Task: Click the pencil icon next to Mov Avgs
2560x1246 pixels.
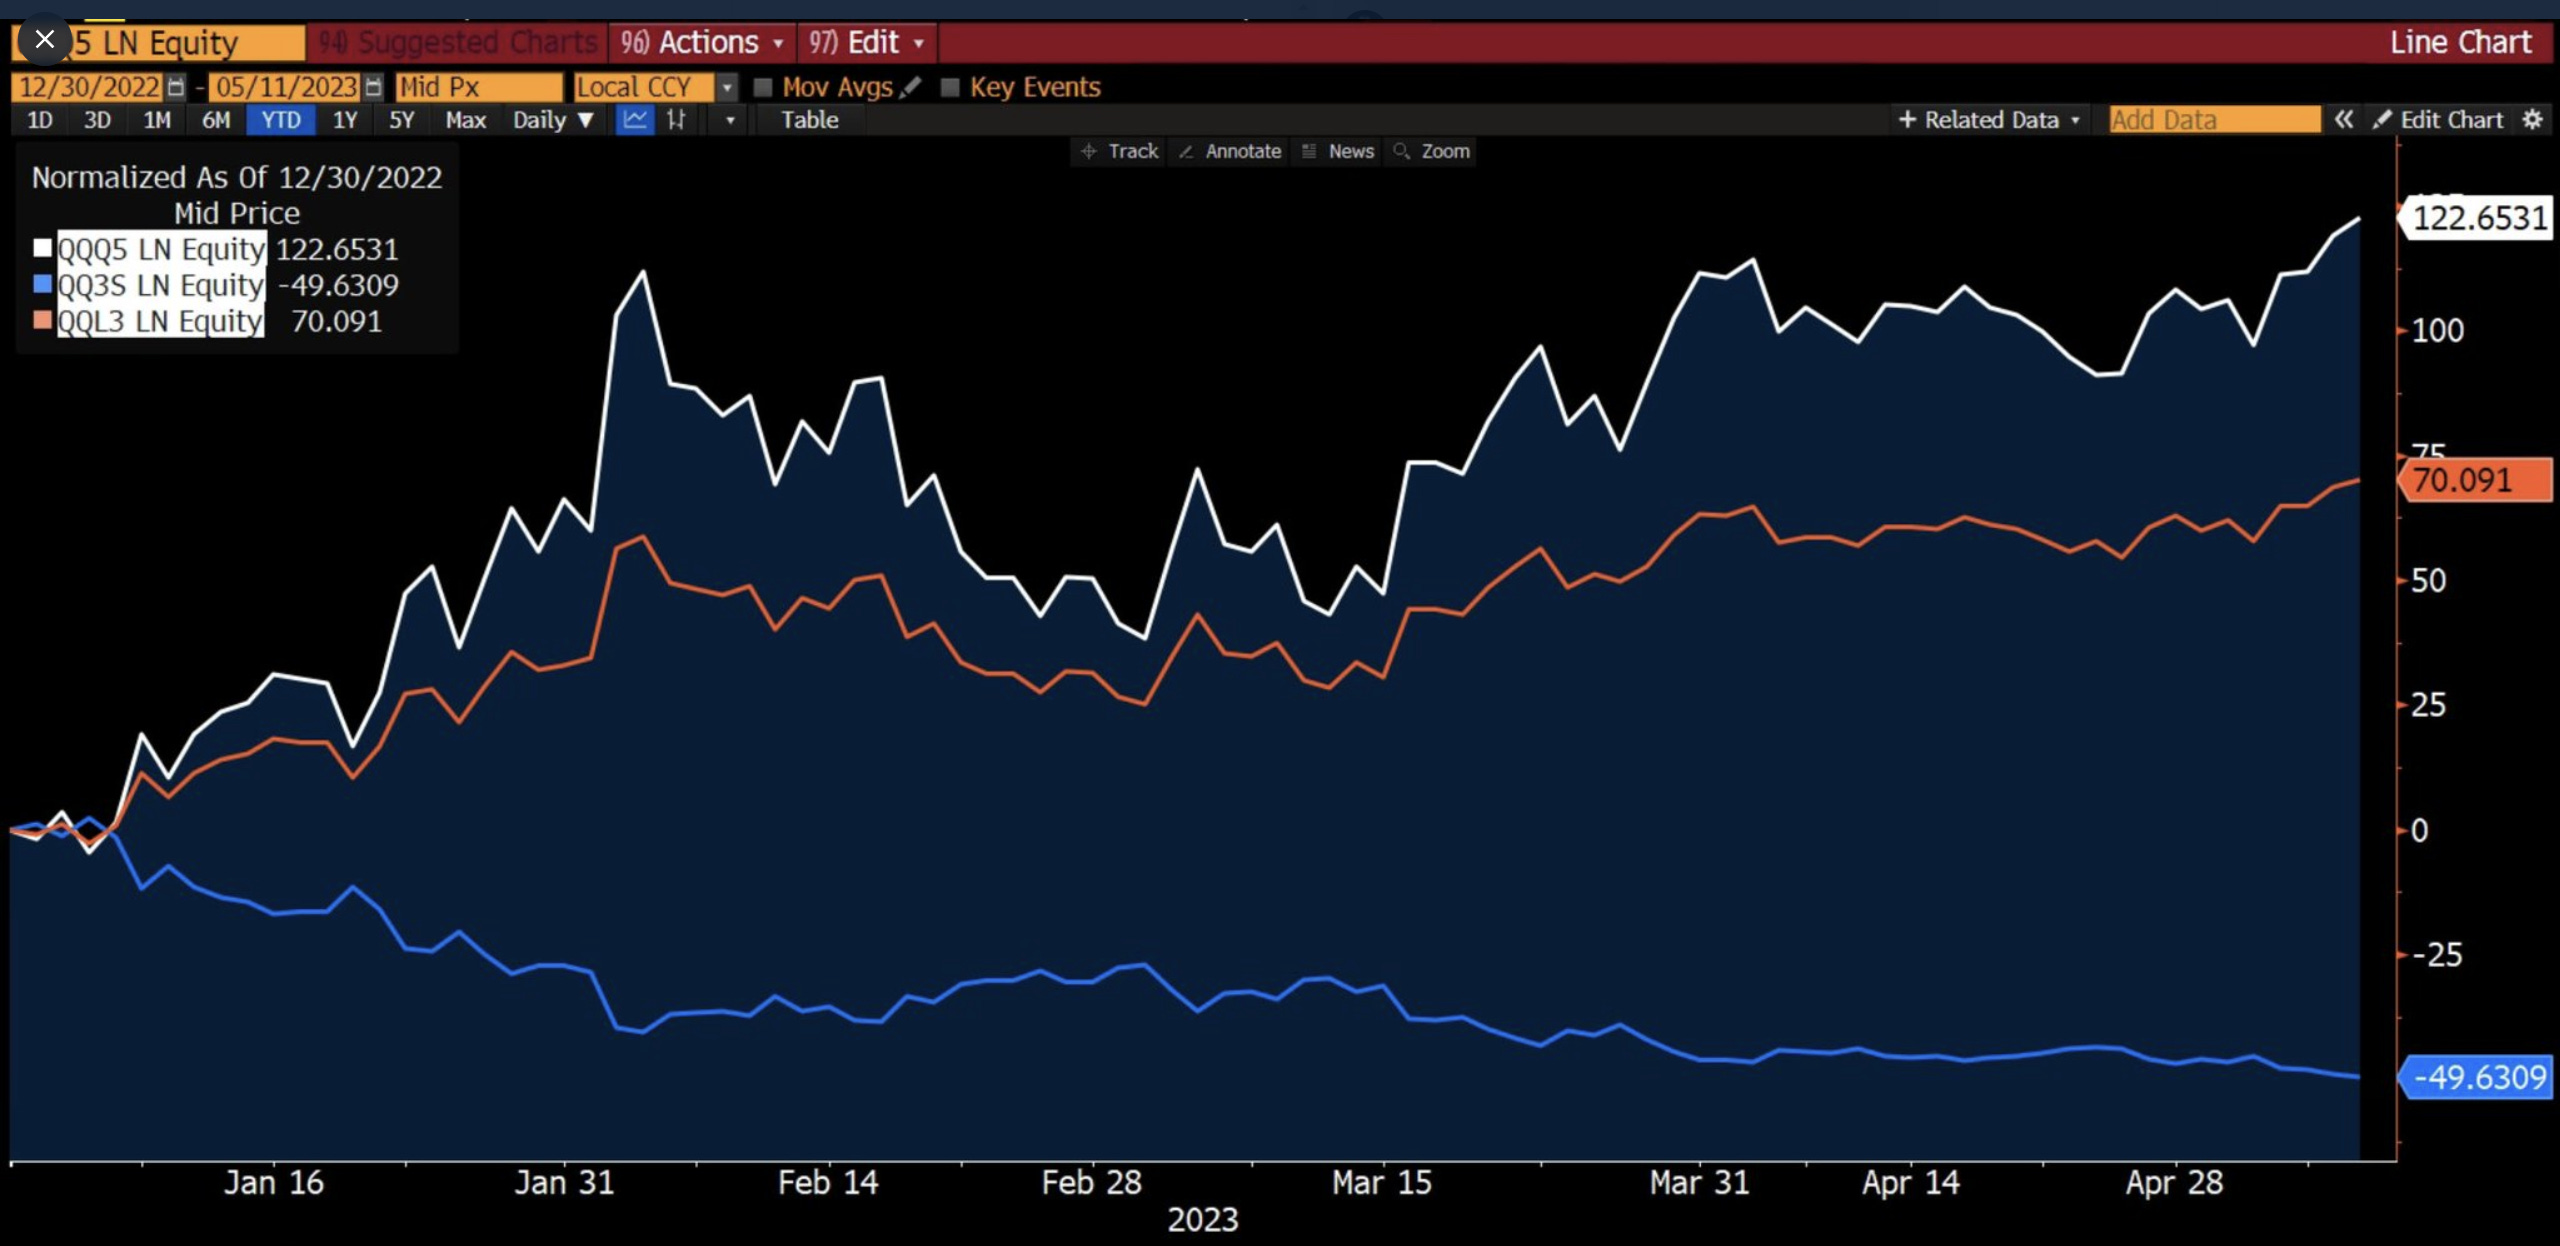Action: [910, 87]
